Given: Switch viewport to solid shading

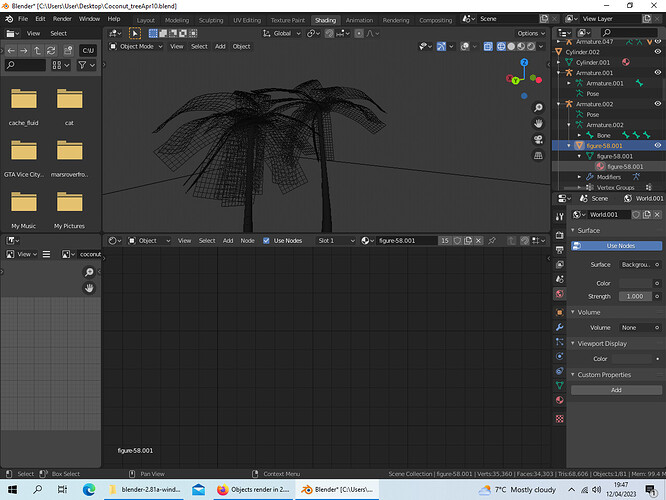Looking at the screenshot, I should click(x=511, y=46).
